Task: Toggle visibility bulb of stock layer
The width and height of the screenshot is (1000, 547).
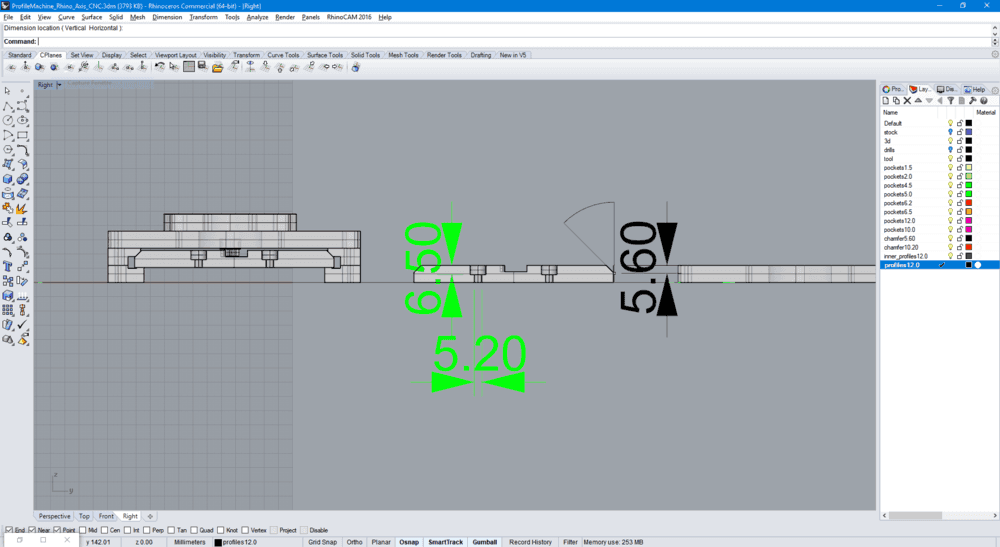Action: point(950,132)
